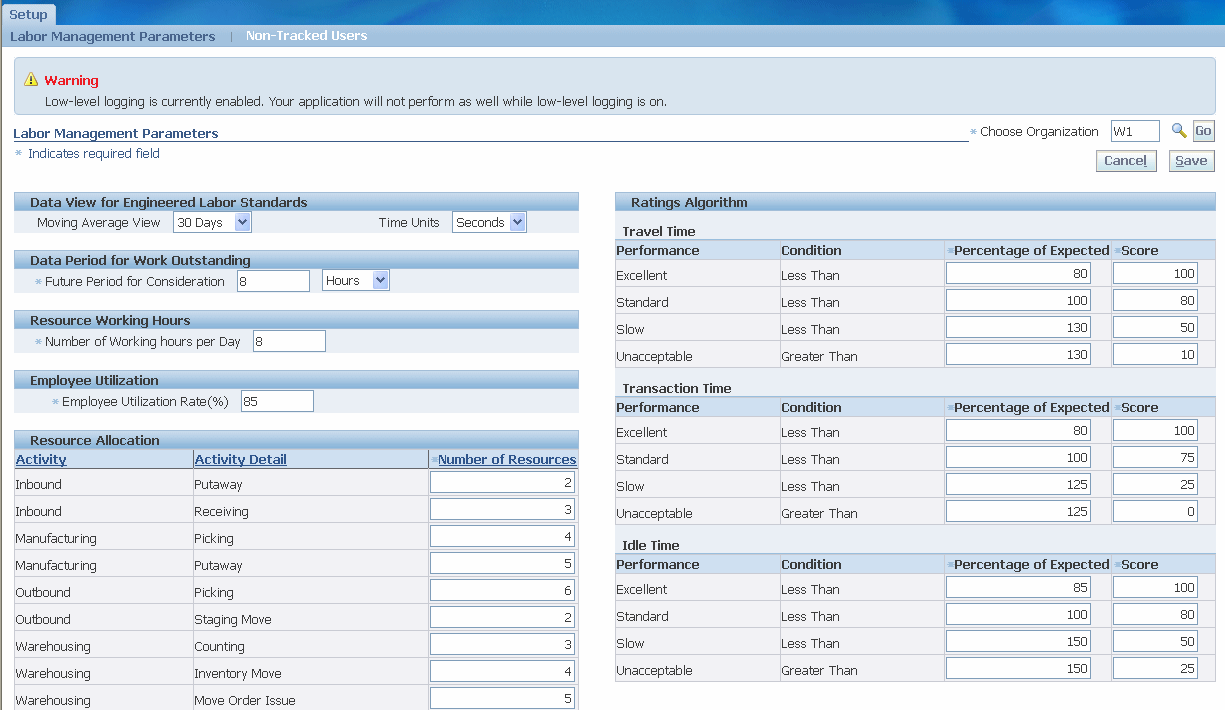This screenshot has height=710, width=1225.
Task: Open the Time Units dropdown
Action: point(489,222)
